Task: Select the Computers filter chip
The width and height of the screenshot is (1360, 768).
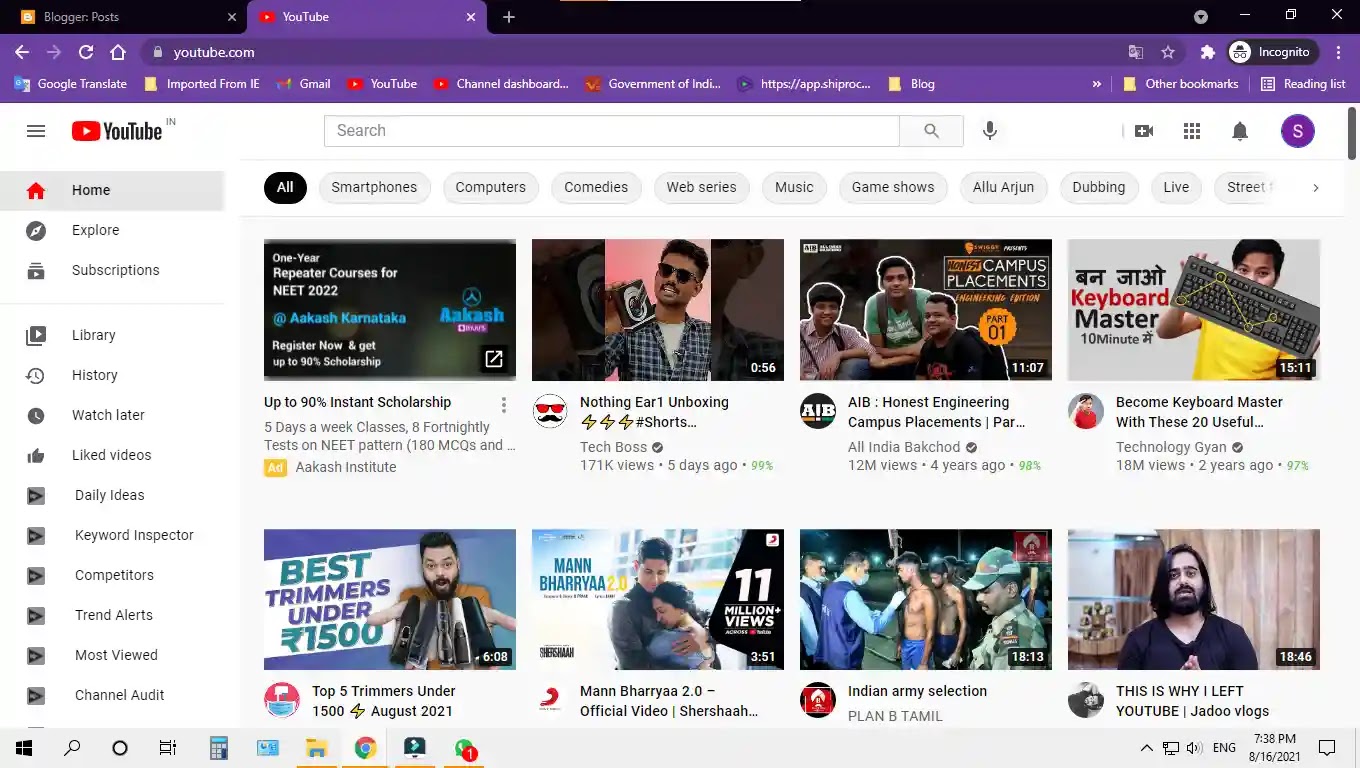Action: 490,187
